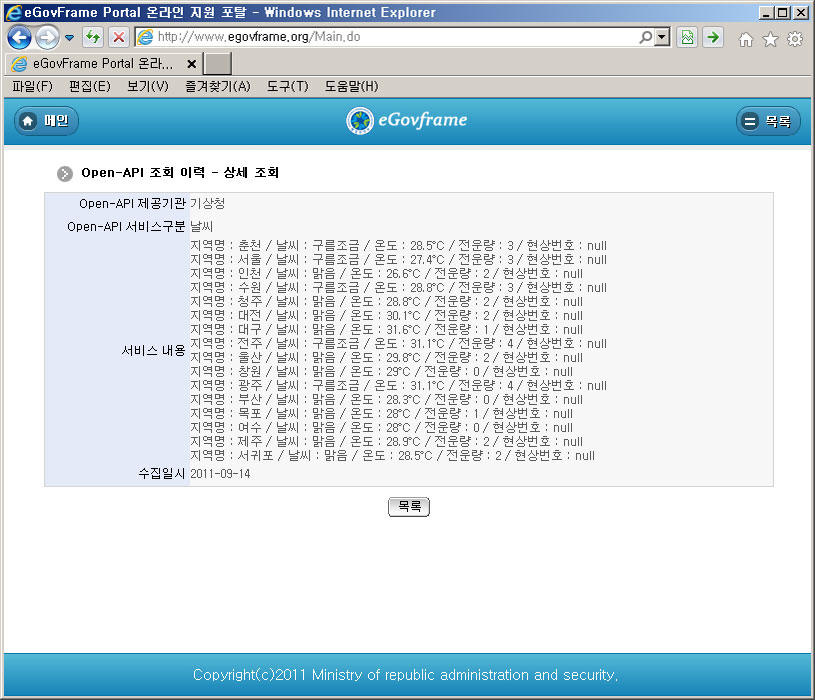The image size is (815, 700).
Task: Click the browser Forward arrow button
Action: 46,38
